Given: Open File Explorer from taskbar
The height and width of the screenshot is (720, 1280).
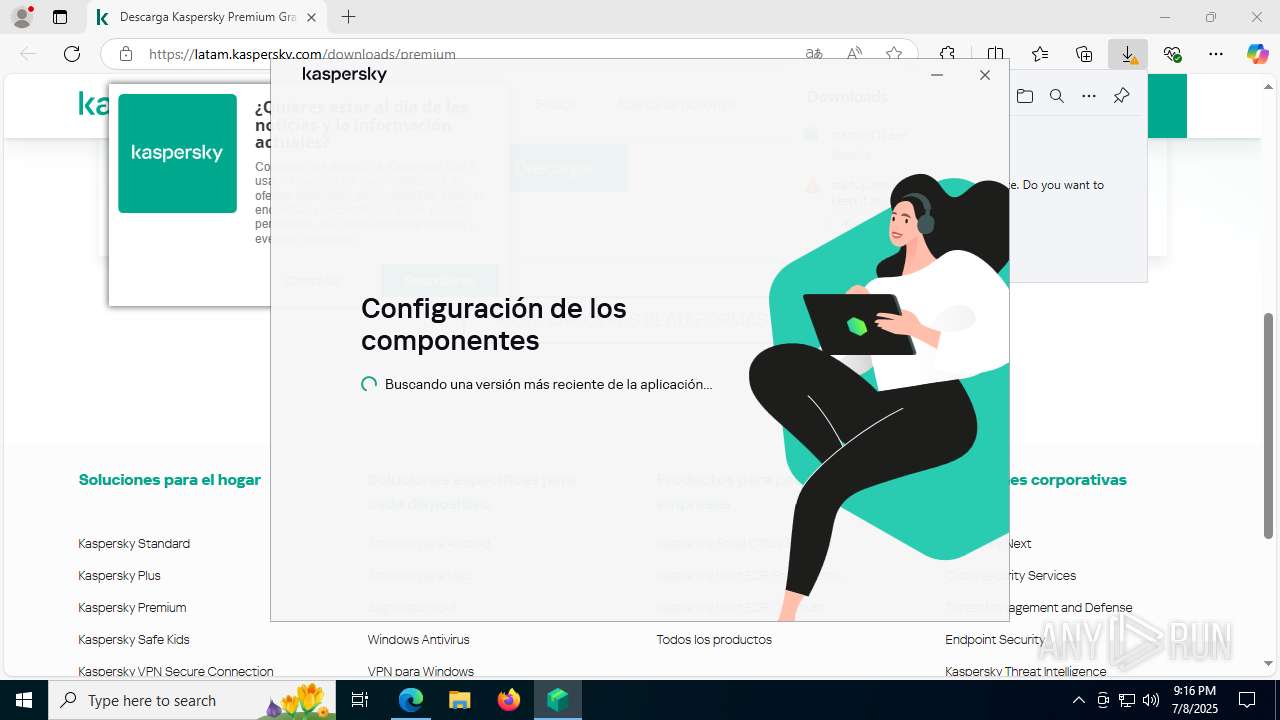Looking at the screenshot, I should click(460, 700).
